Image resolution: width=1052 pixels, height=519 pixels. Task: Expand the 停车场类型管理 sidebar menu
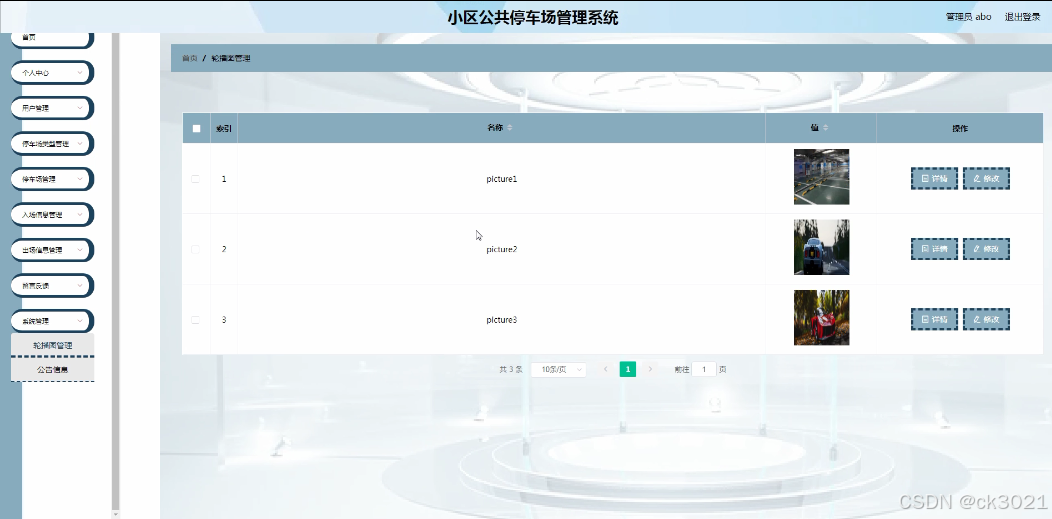52,143
